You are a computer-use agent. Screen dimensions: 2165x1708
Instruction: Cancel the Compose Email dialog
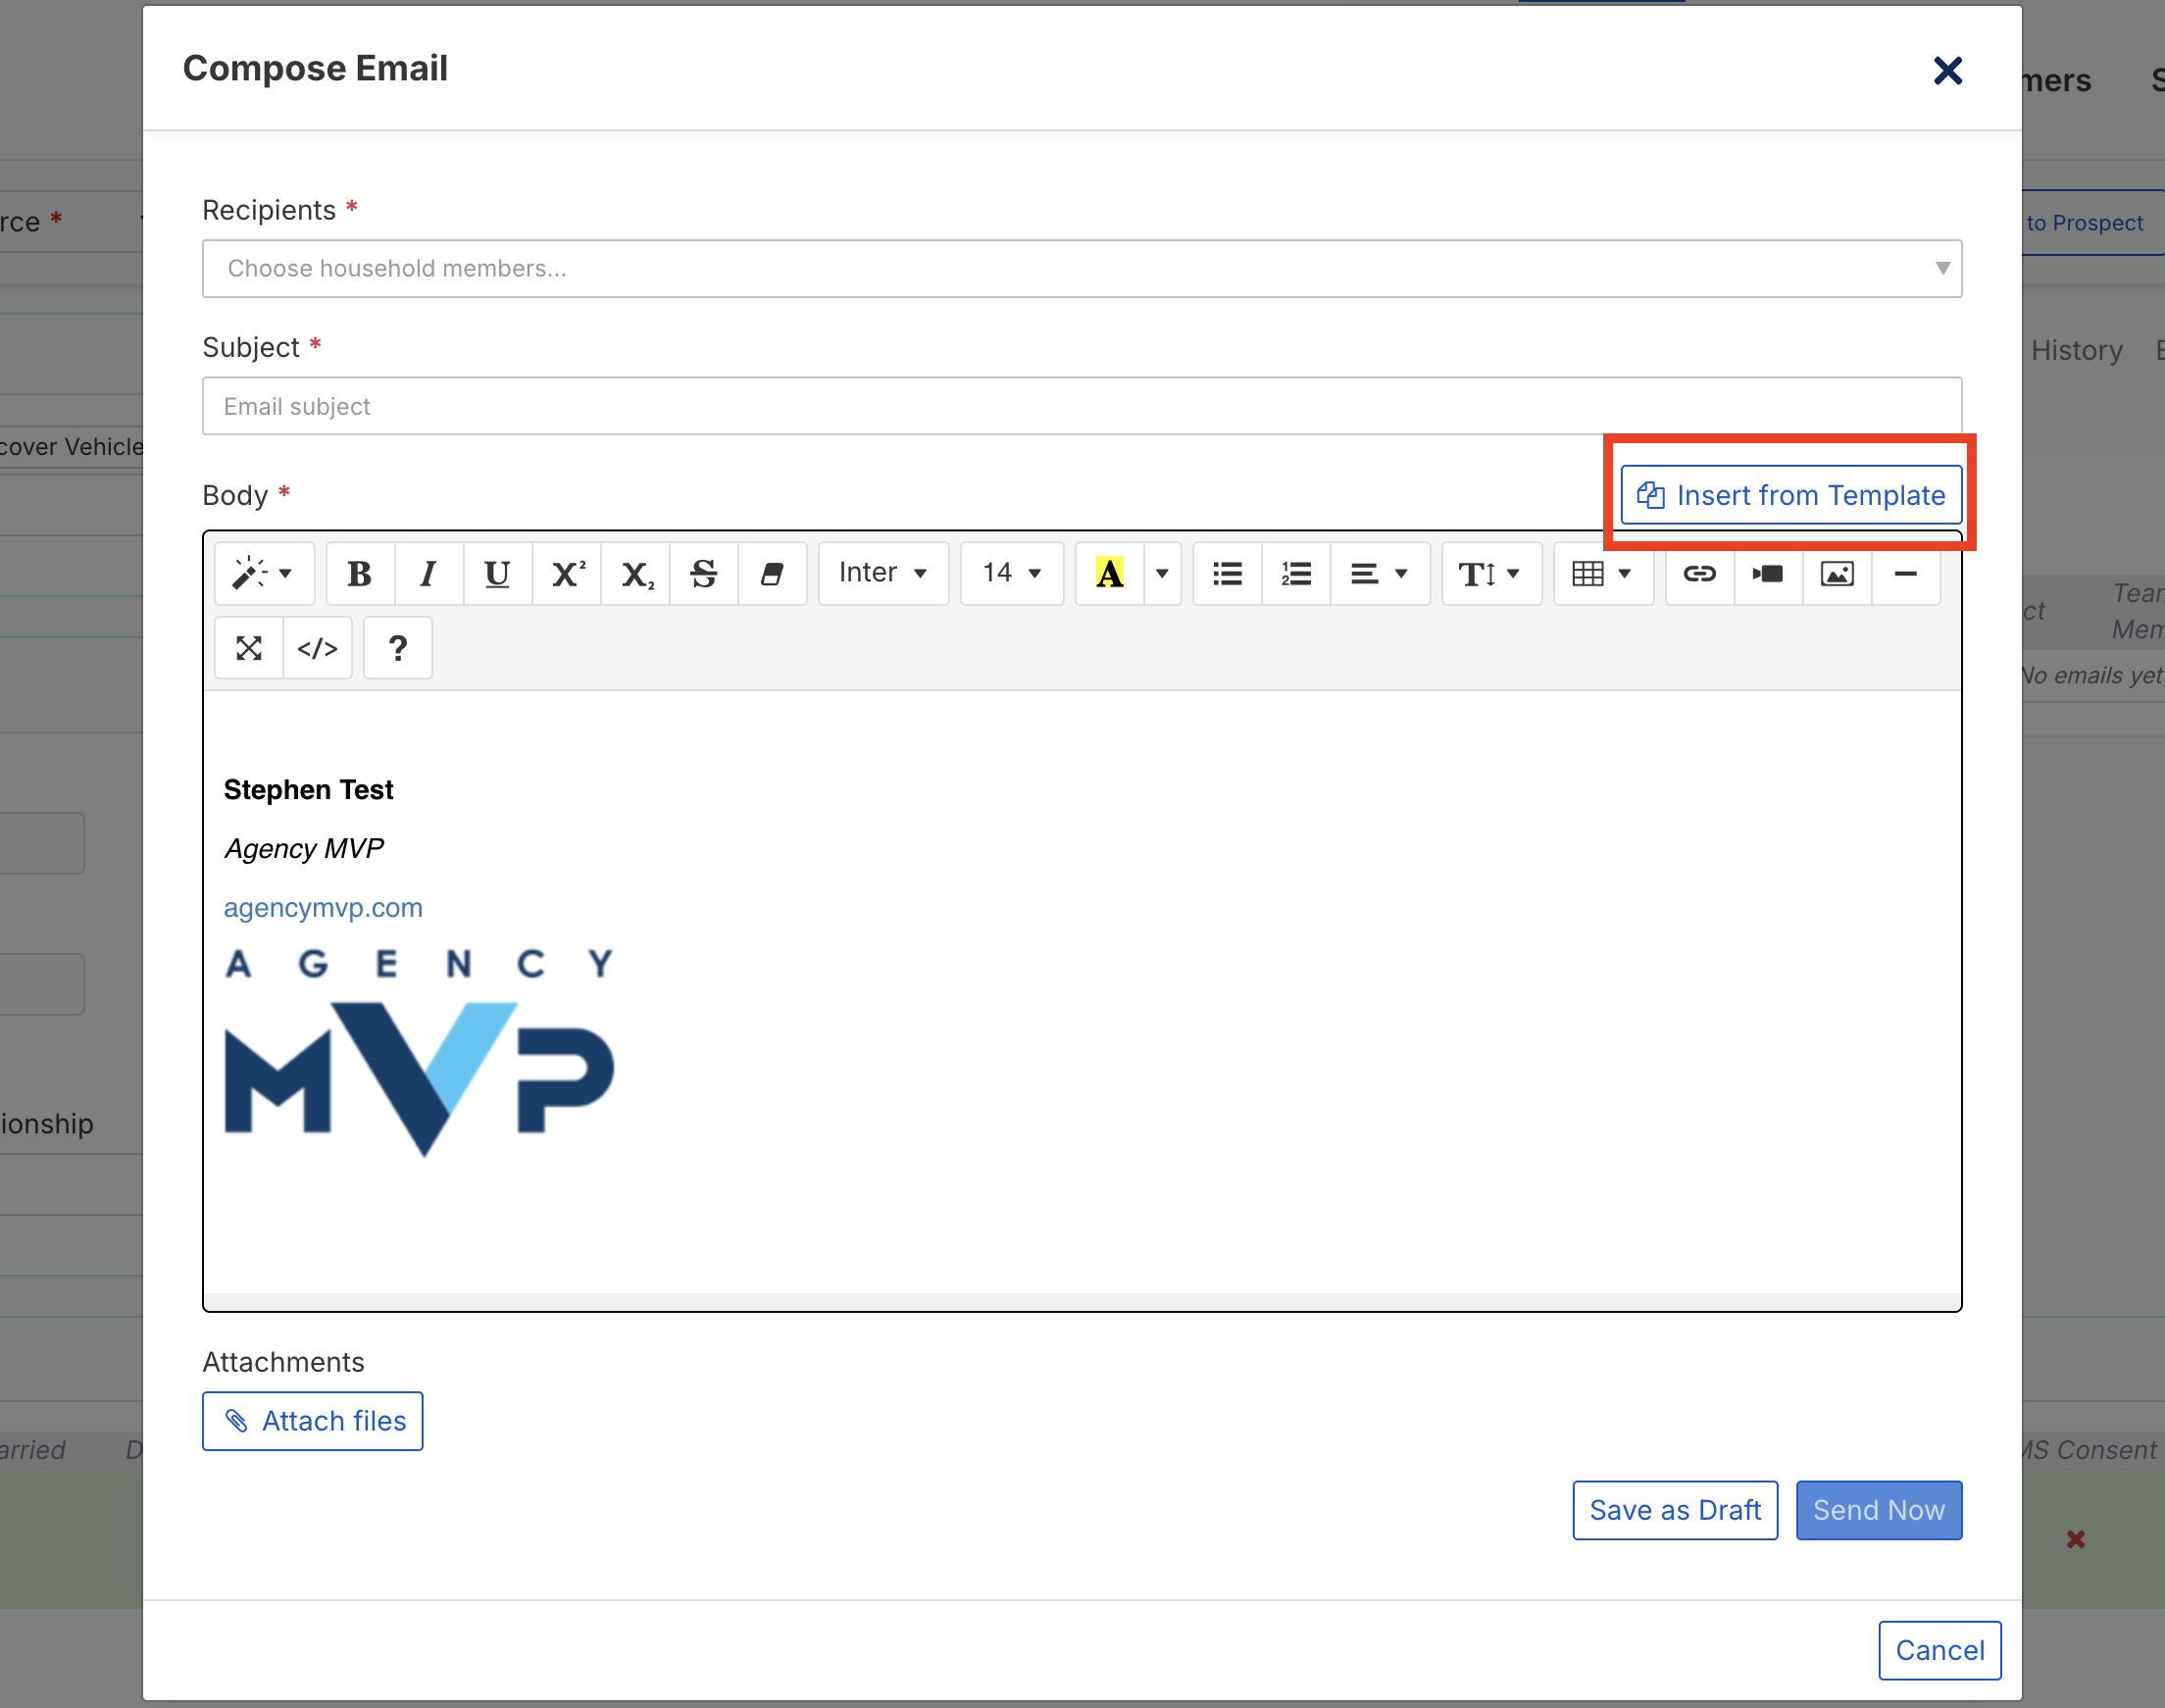point(1940,1650)
